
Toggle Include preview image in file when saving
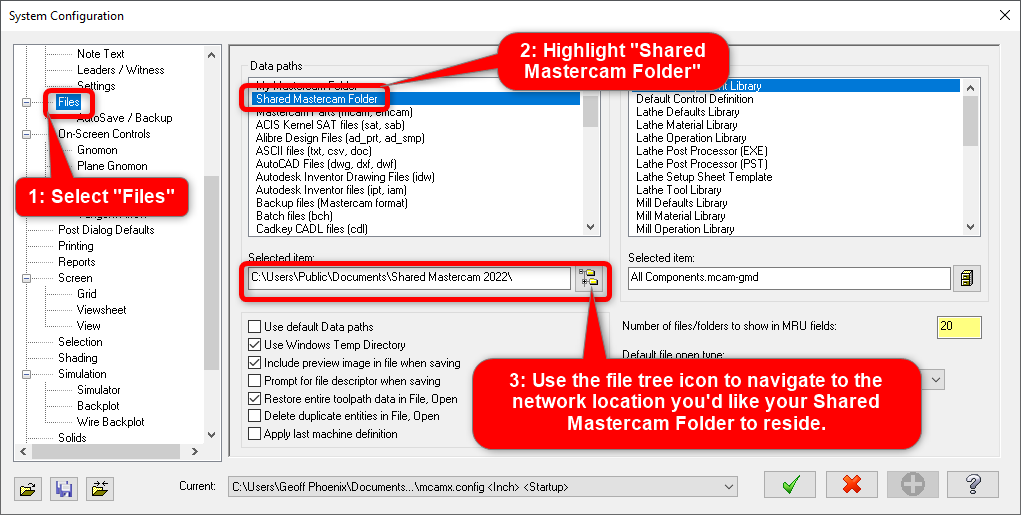(255, 363)
